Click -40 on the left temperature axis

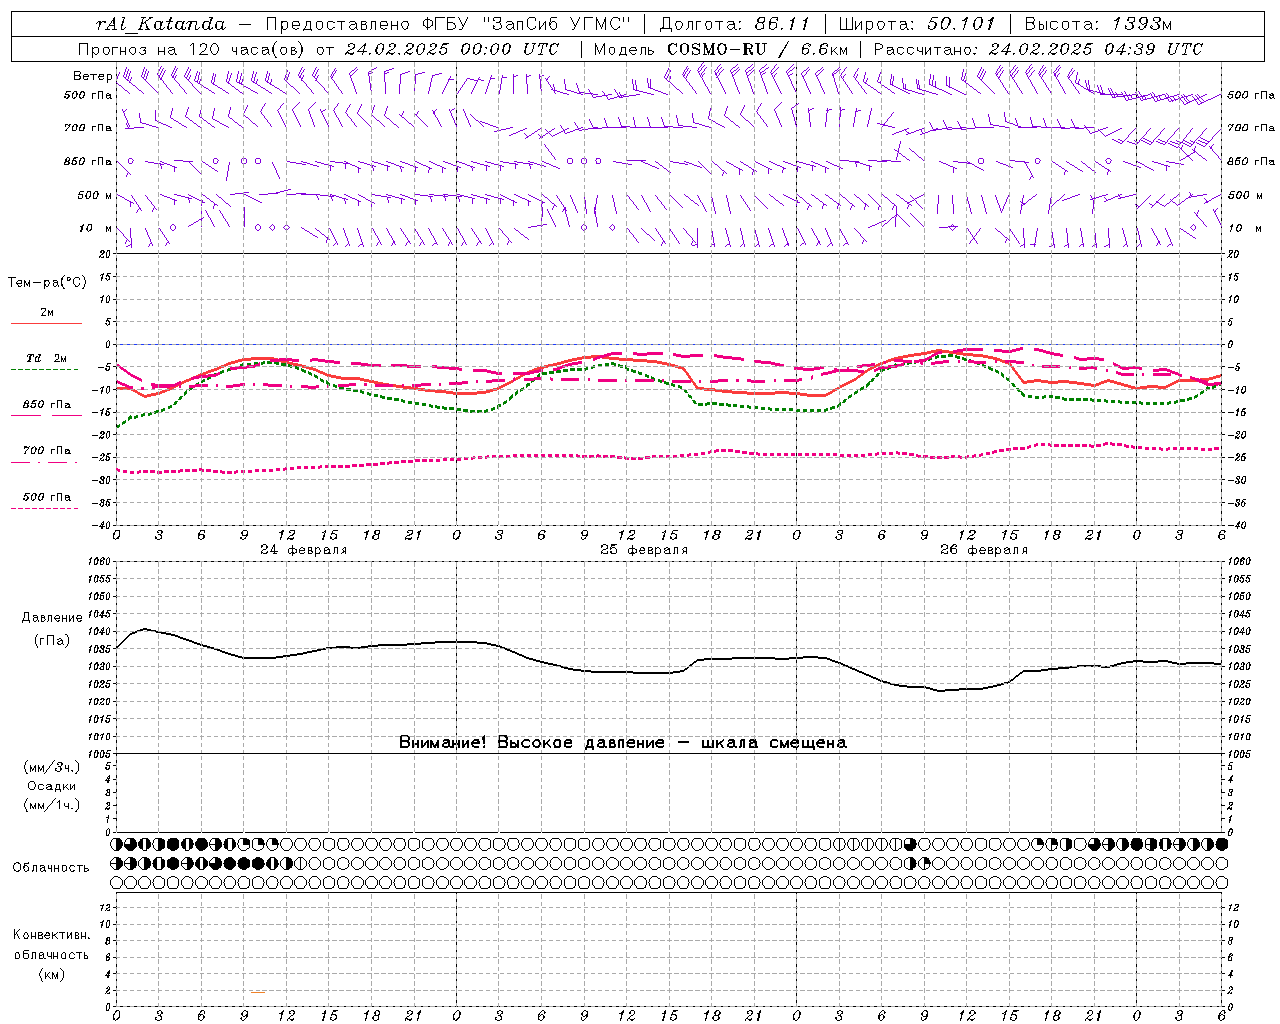[x=103, y=525]
